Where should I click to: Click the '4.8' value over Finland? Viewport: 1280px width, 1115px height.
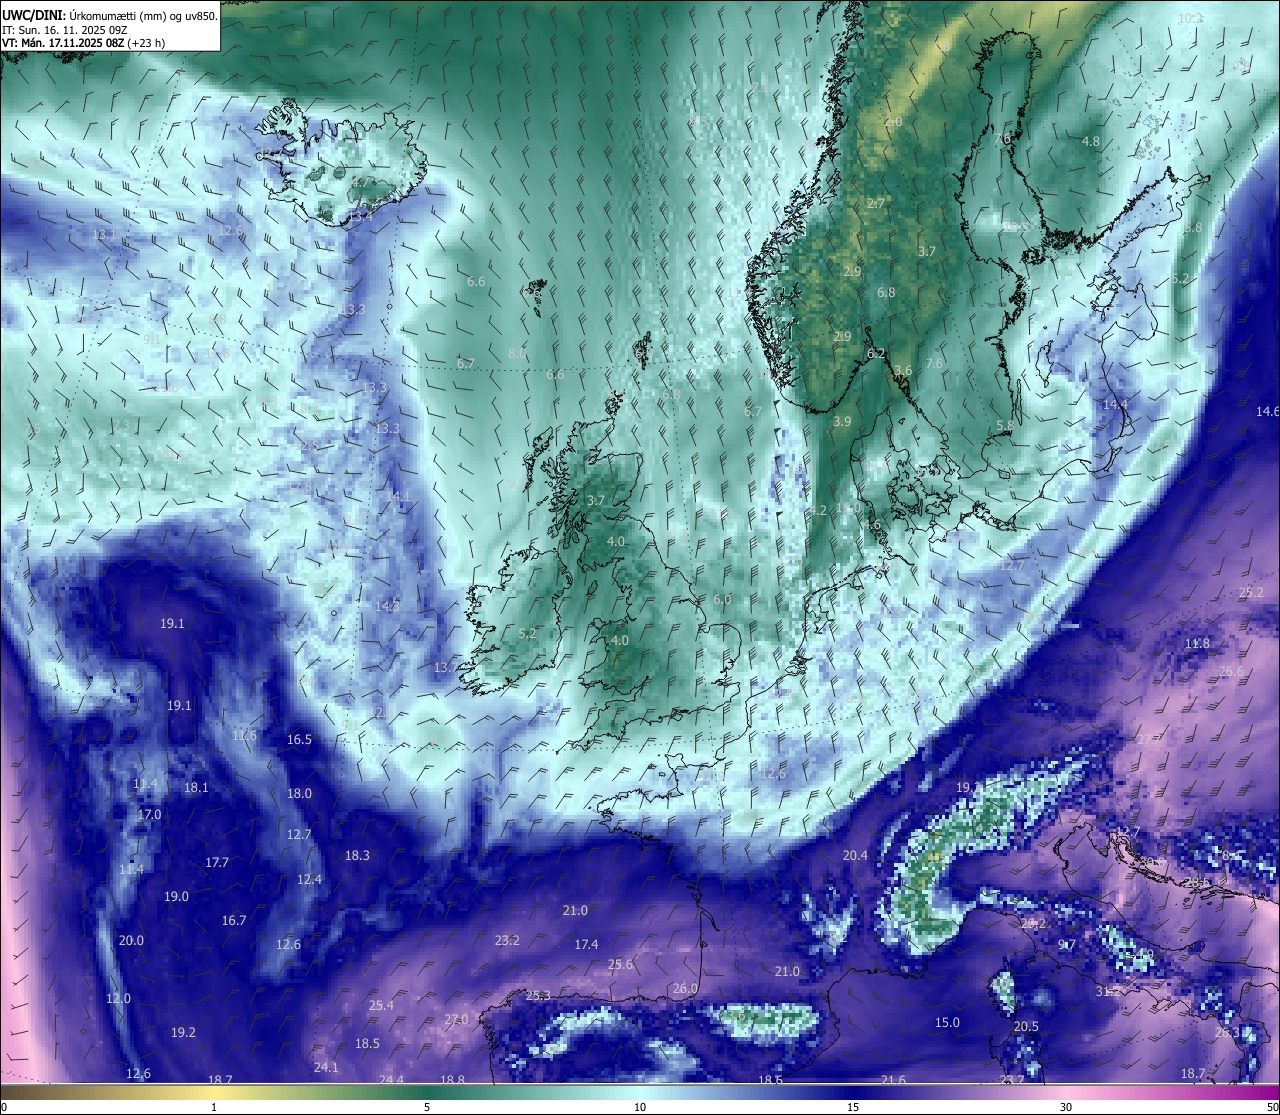1091,141
